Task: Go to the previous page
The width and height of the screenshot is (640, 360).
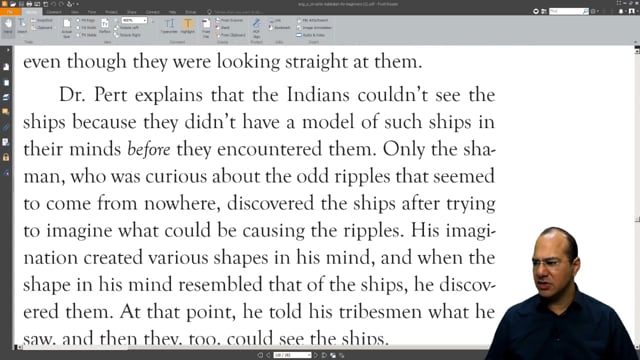Action: click(268, 355)
